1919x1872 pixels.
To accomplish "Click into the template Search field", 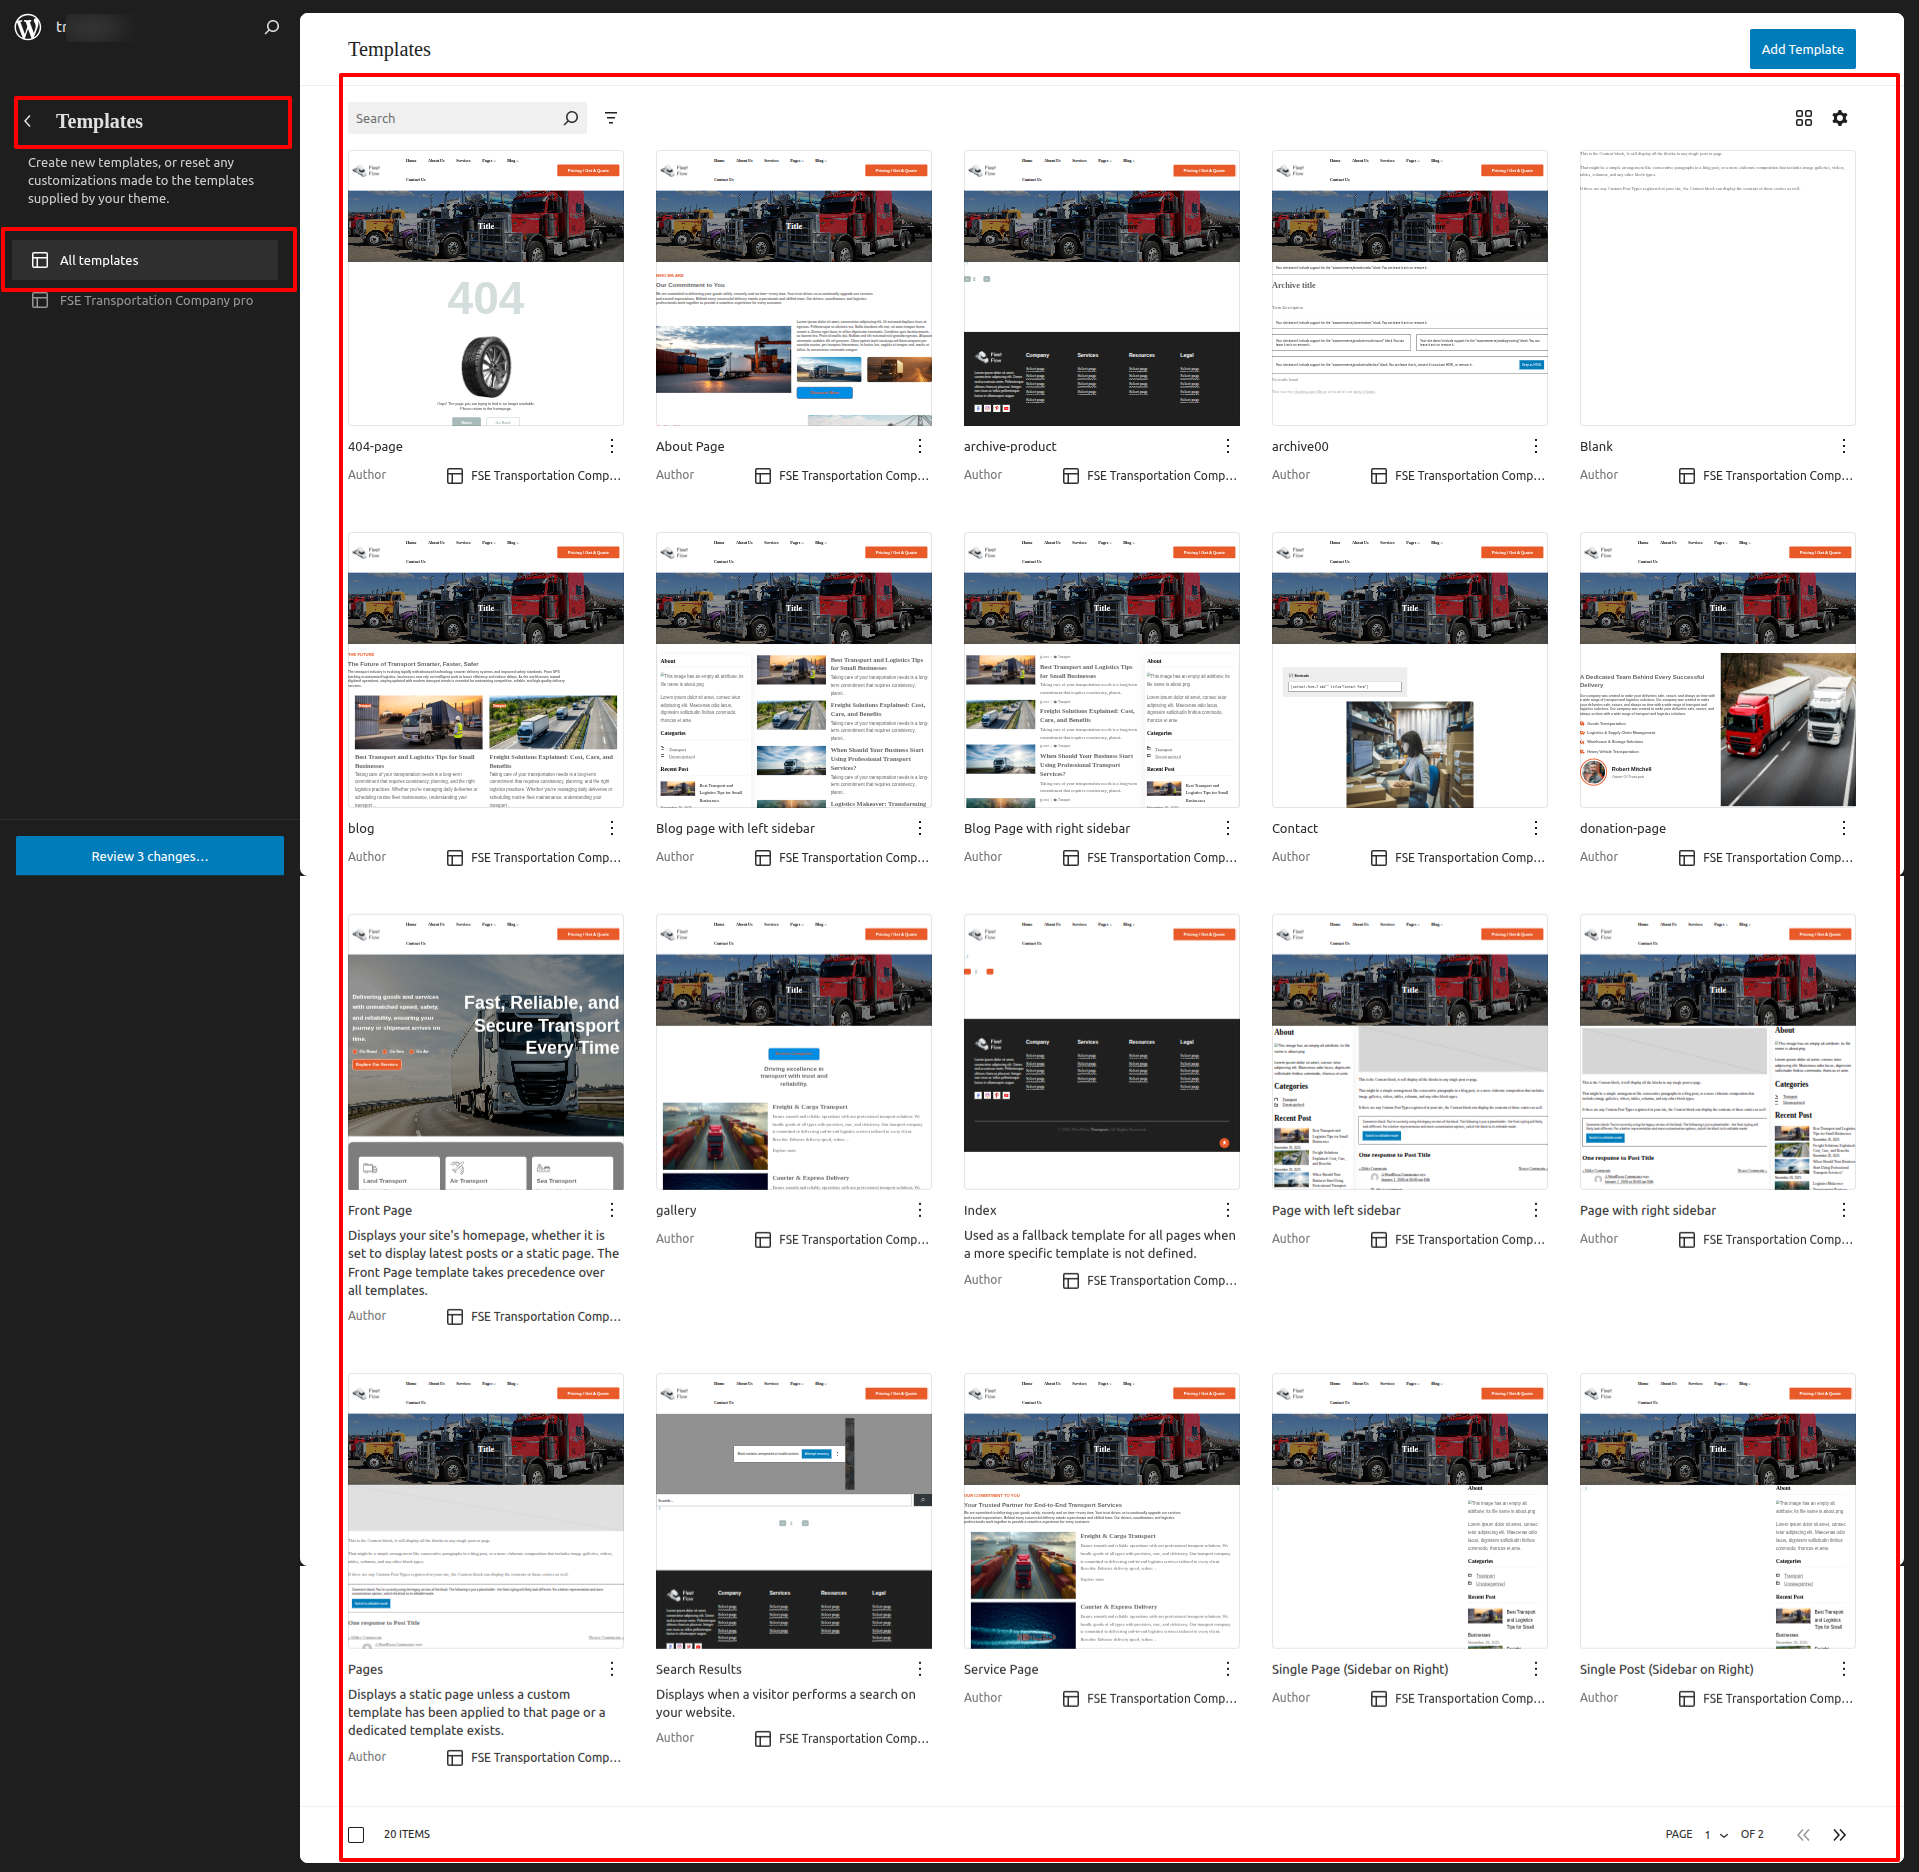I will (x=455, y=118).
